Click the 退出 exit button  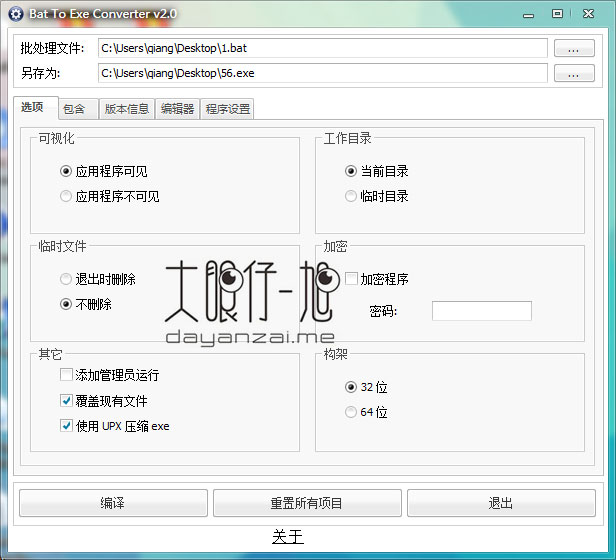tap(501, 503)
